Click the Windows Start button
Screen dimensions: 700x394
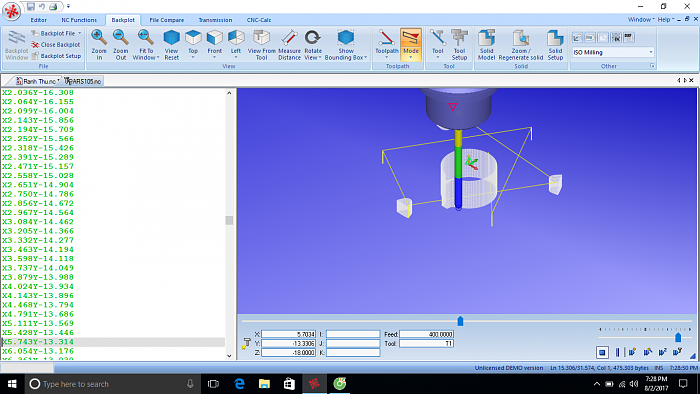(12, 384)
